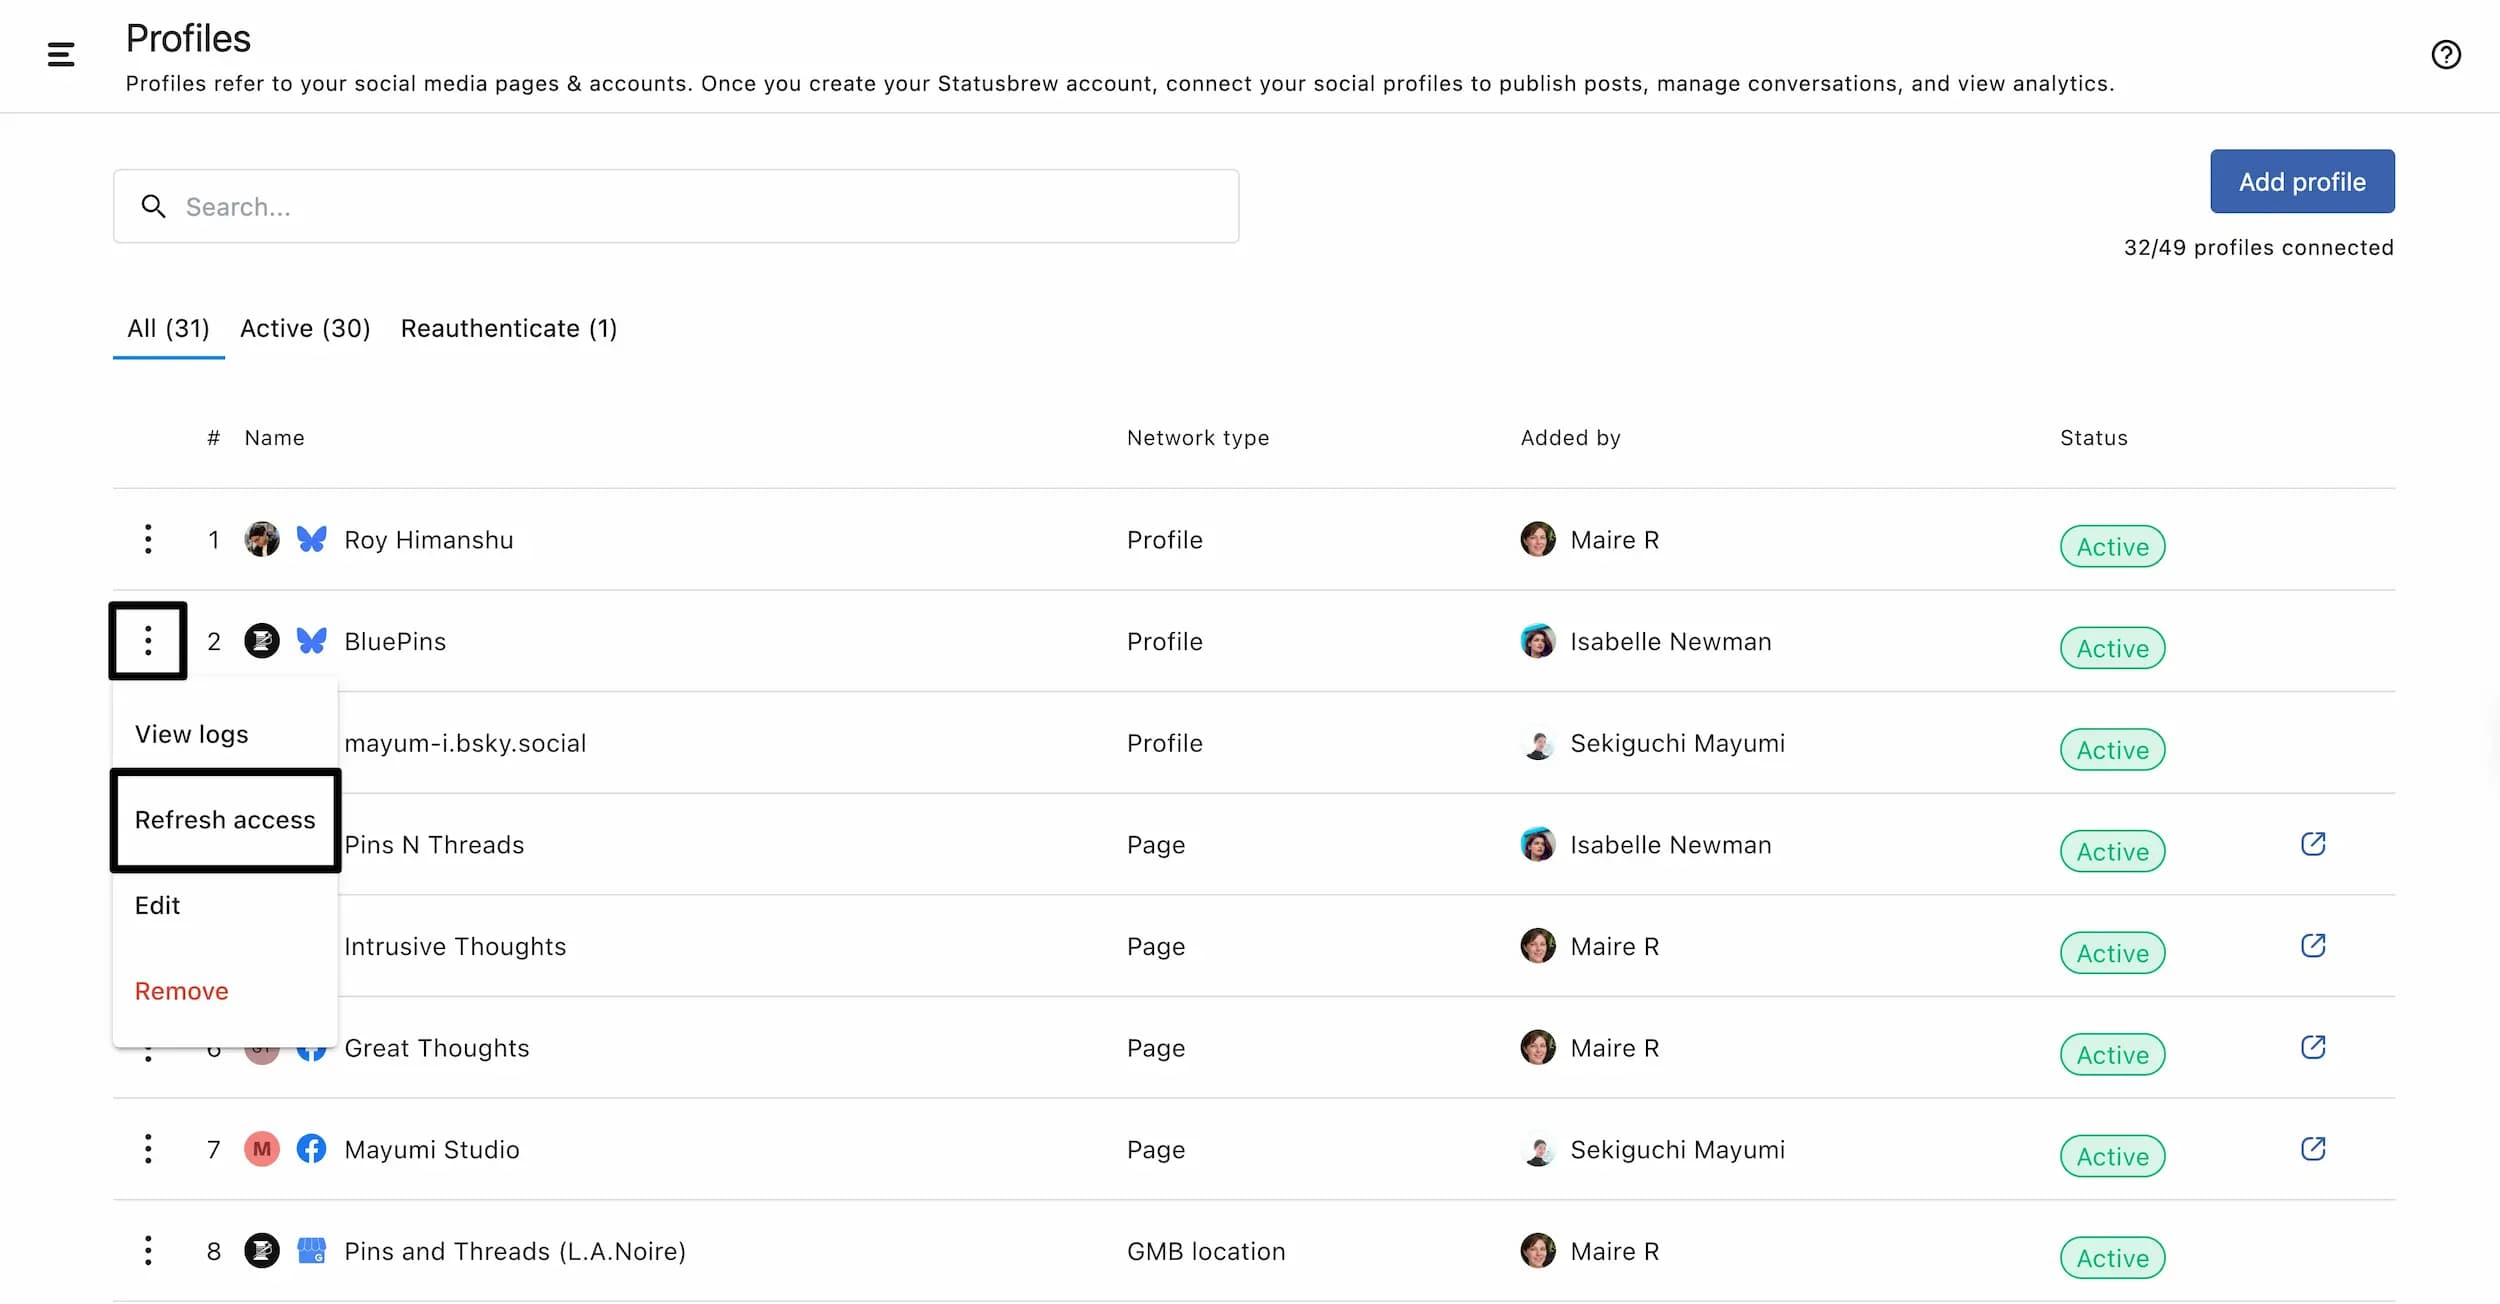Open Mayumi Studio external link icon
2500x1304 pixels.
pos(2312,1149)
